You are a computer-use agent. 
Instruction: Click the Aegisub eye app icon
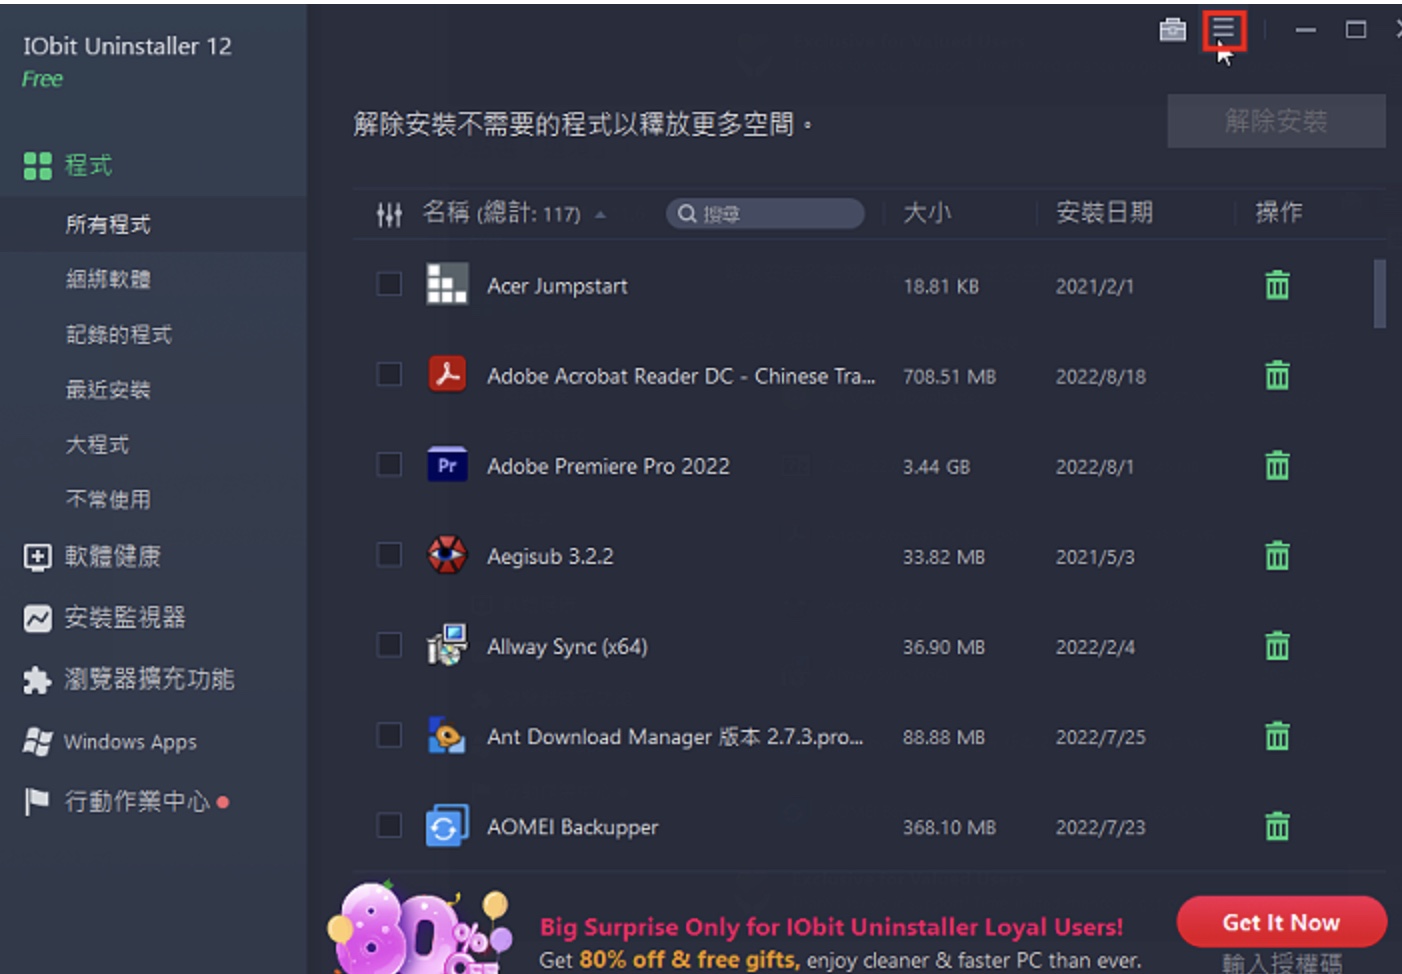click(447, 554)
